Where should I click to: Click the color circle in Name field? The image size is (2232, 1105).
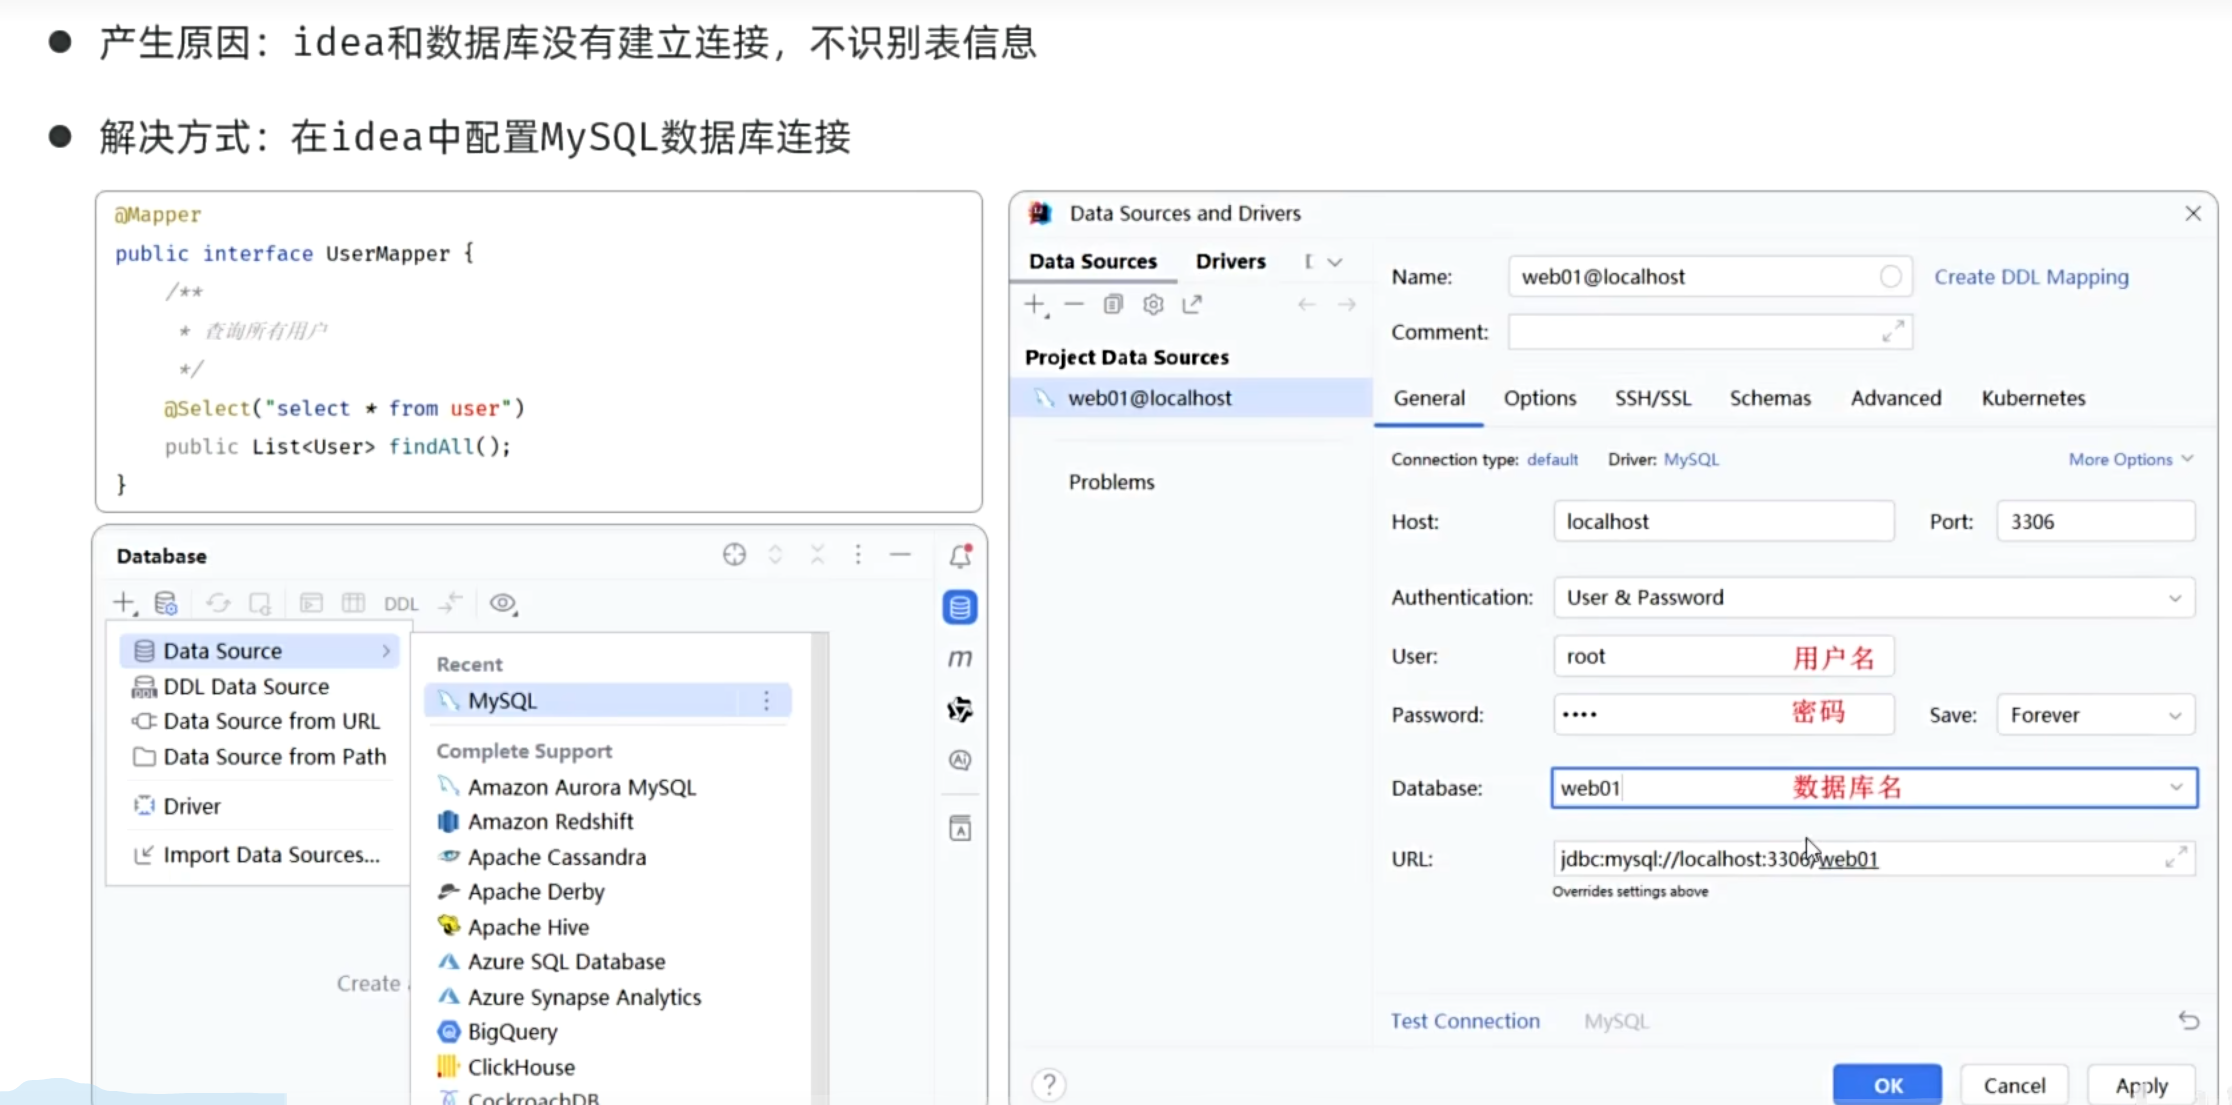pyautogui.click(x=1889, y=277)
